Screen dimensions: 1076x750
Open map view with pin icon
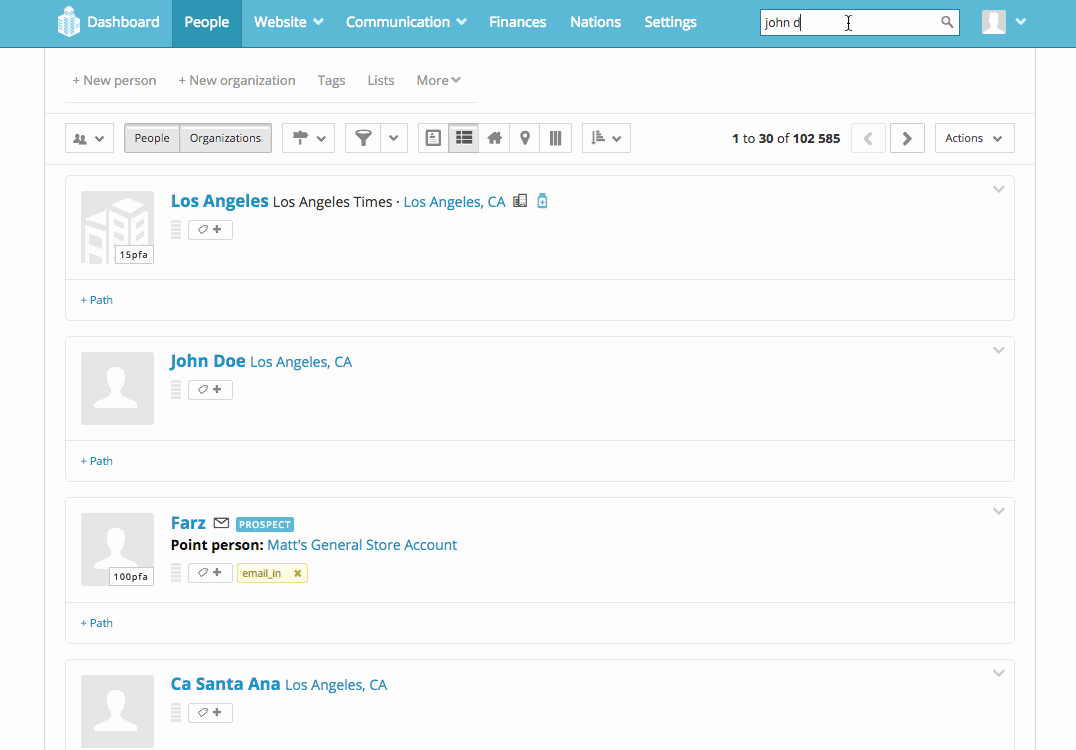coord(525,138)
